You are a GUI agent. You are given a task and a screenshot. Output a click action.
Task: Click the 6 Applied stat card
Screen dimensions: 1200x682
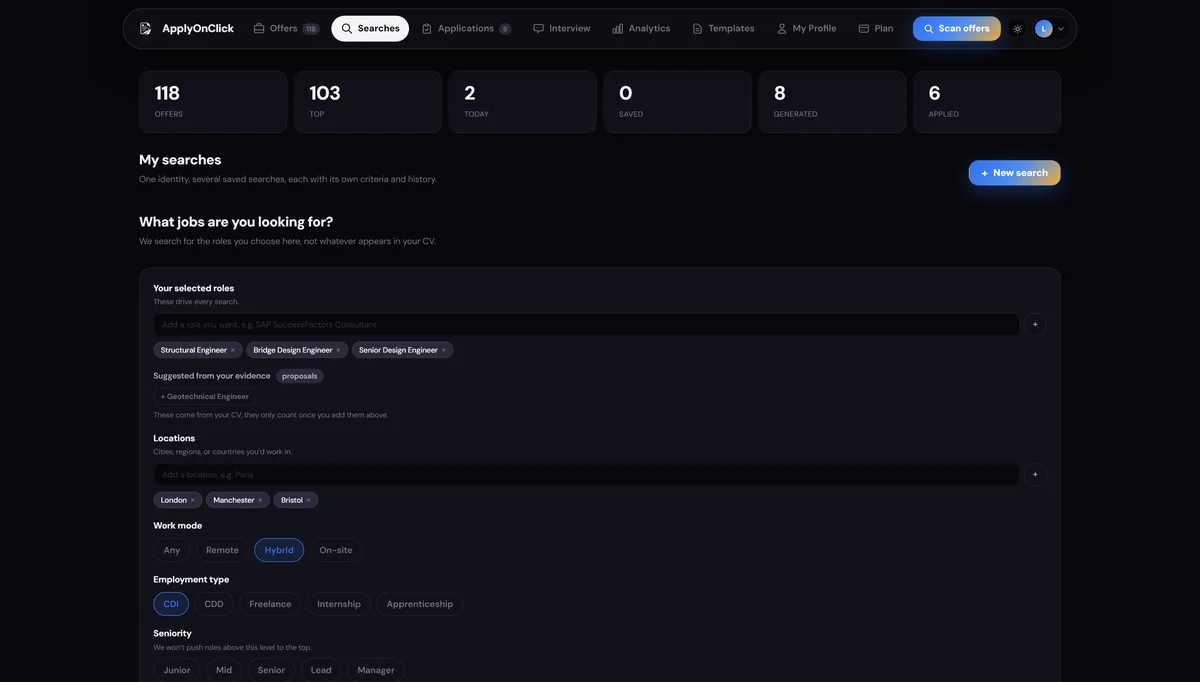987,102
